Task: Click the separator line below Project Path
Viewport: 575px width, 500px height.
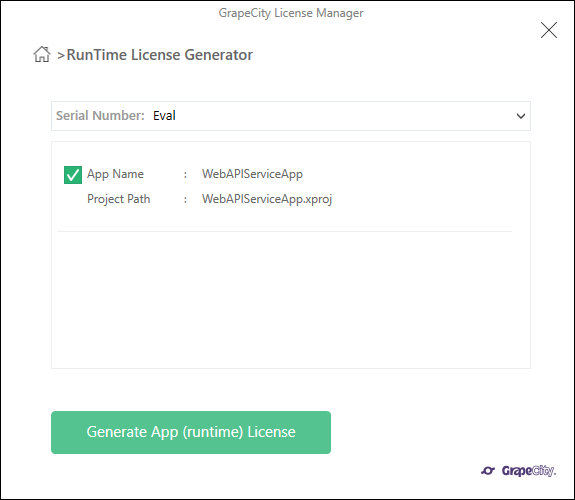Action: [284, 231]
